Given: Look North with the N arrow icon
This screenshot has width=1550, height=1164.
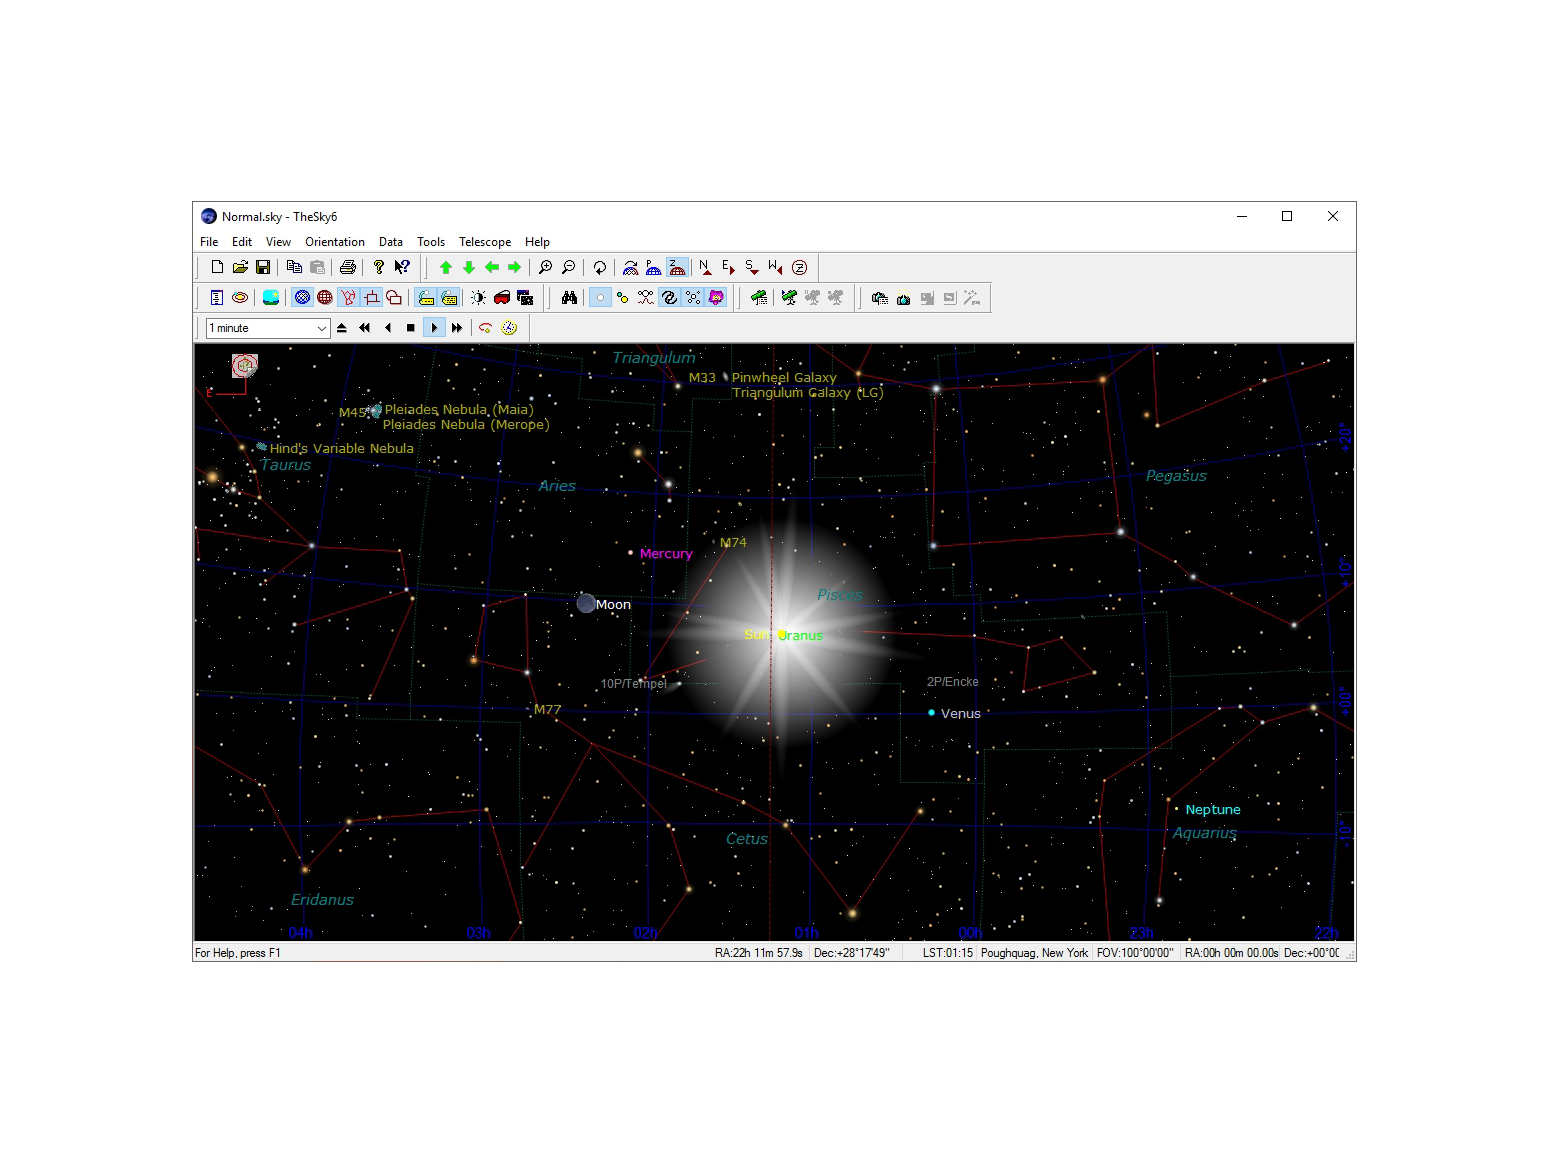Looking at the screenshot, I should pyautogui.click(x=706, y=267).
